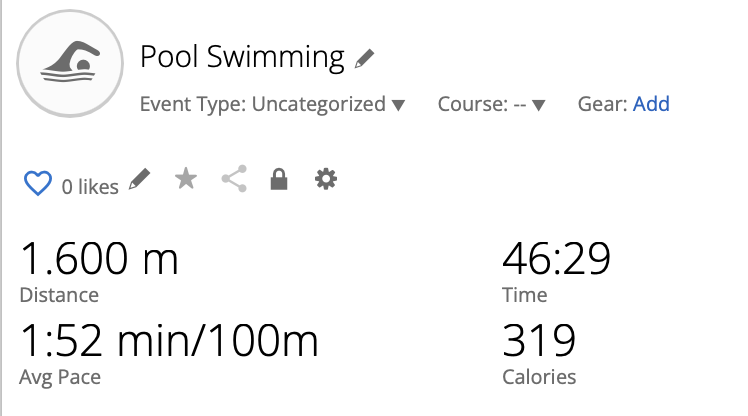Click the swimmer activity type icon
The image size is (748, 416).
click(70, 63)
